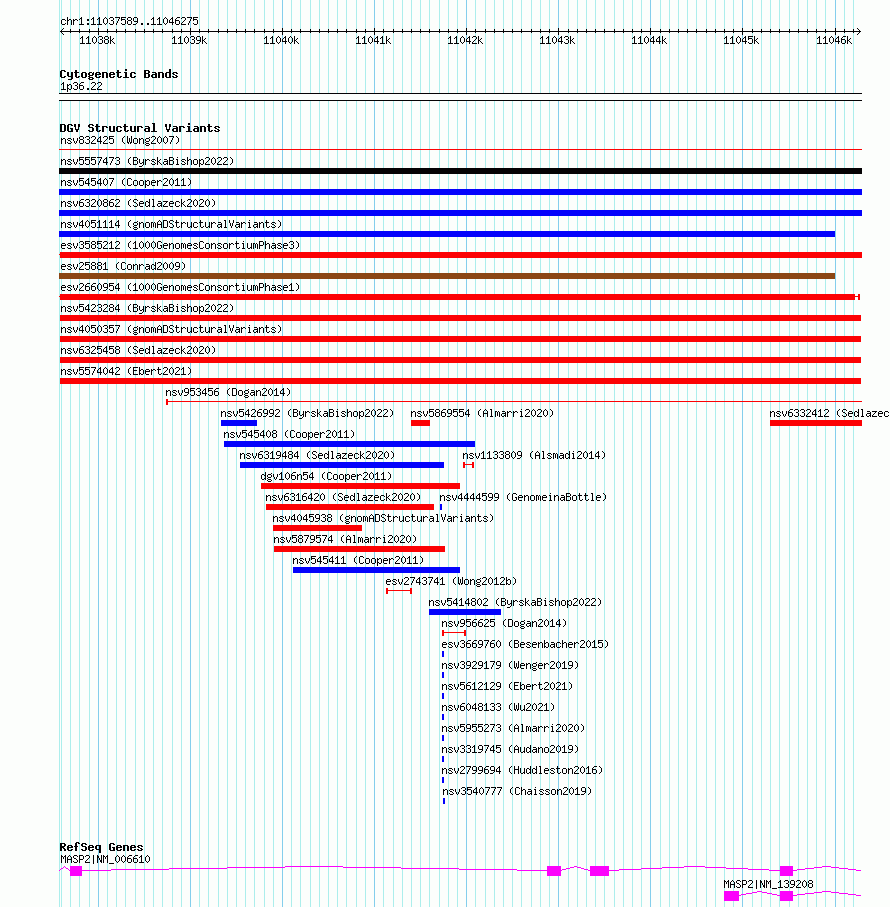890x907 pixels.
Task: Click the 11045k ruler tick label
Action: click(741, 40)
